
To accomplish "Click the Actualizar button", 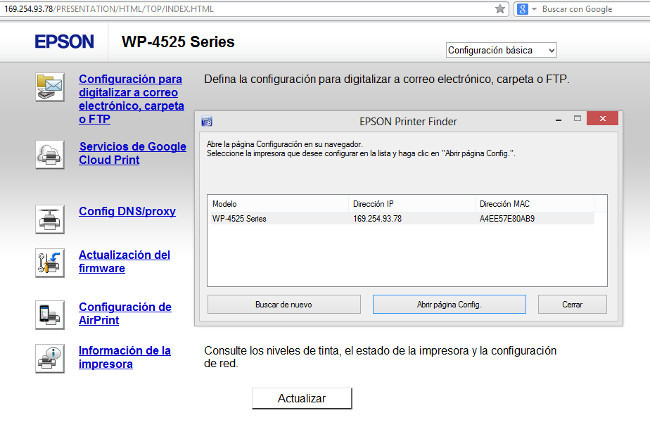I will point(302,398).
